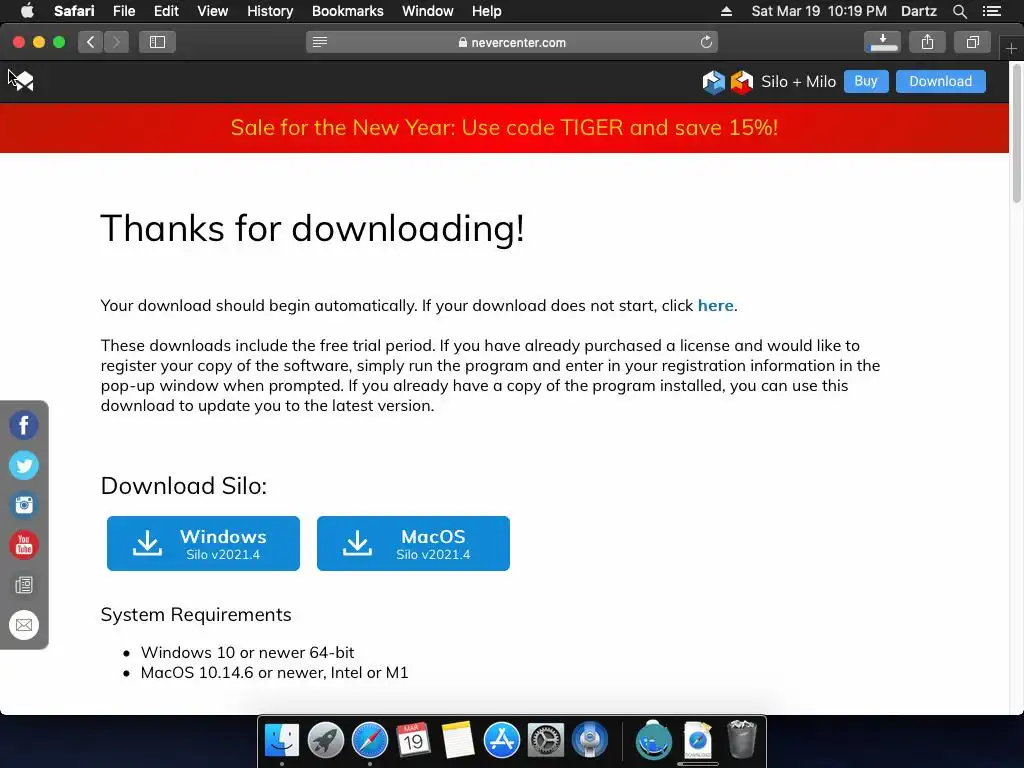Viewport: 1024px width, 768px height.
Task: Open Notification Center list icon
Action: pyautogui.click(x=991, y=11)
